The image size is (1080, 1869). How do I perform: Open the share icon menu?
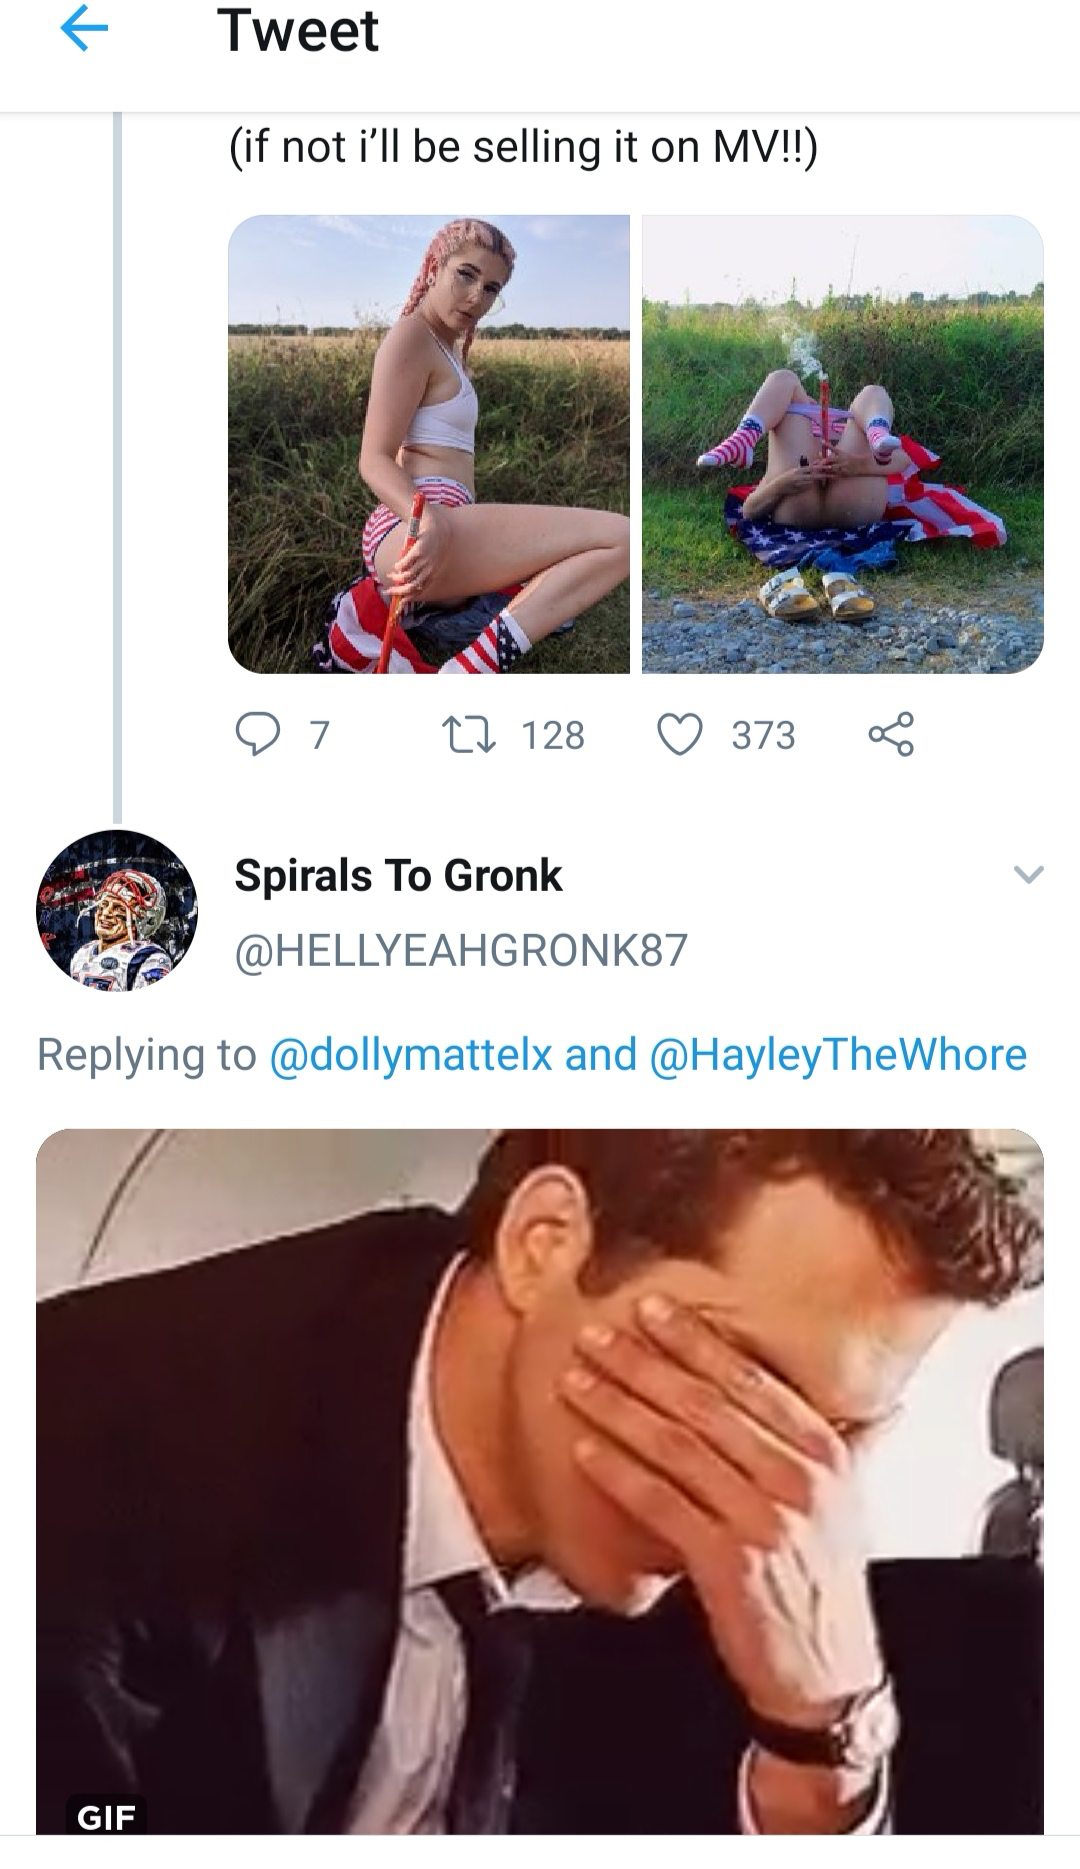(890, 735)
